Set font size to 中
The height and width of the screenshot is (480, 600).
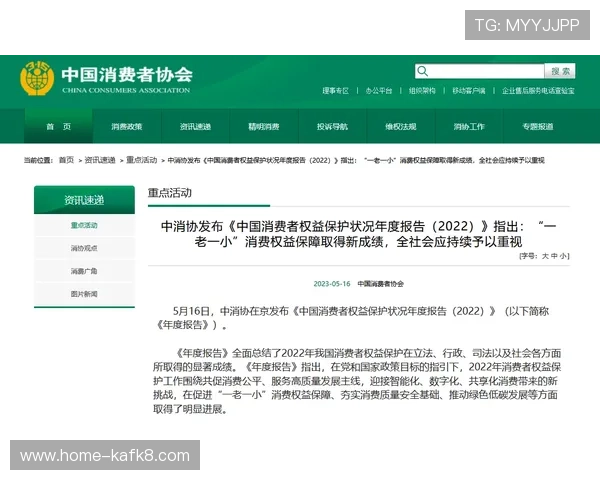(554, 256)
